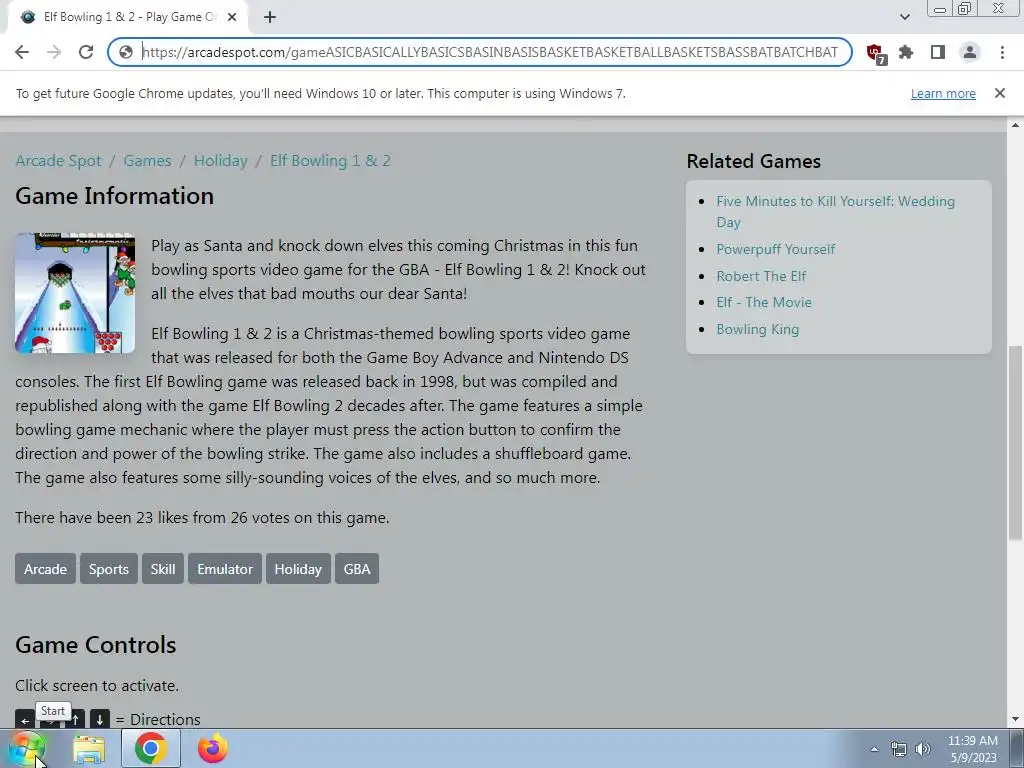The width and height of the screenshot is (1024, 768).
Task: Click the 'Click screen to activate.' text
Action: click(x=97, y=686)
